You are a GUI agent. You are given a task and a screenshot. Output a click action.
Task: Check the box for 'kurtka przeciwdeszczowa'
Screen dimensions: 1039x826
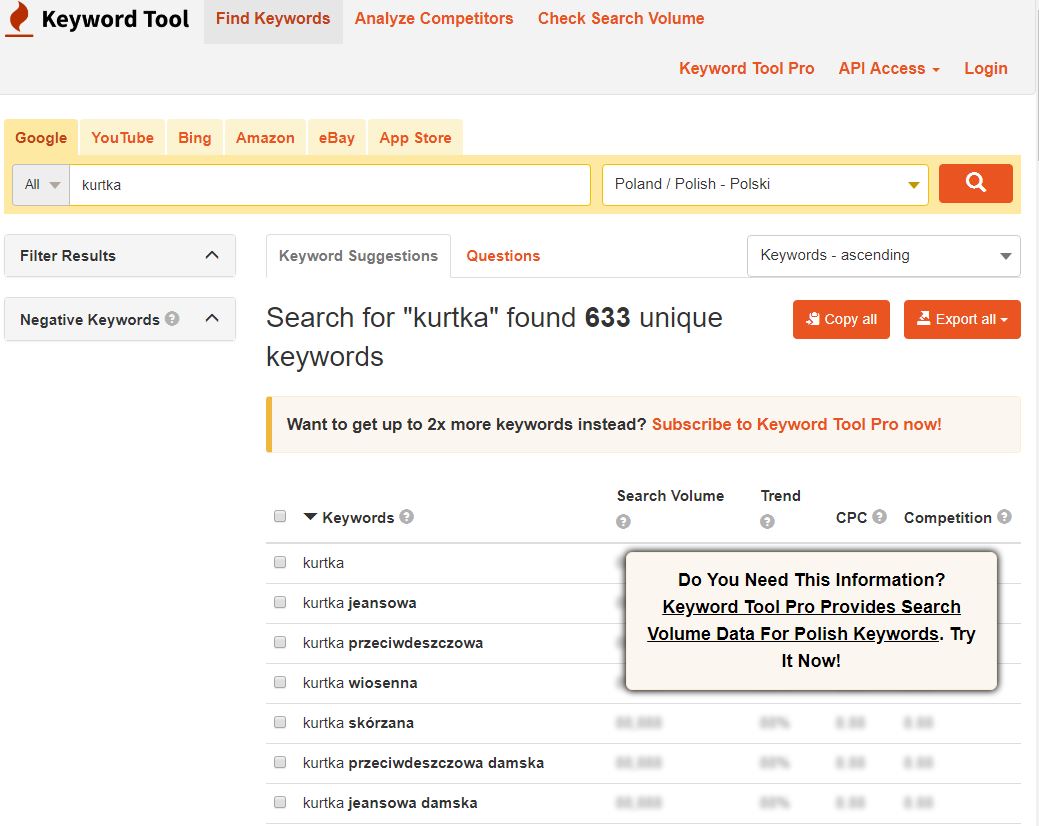[280, 642]
